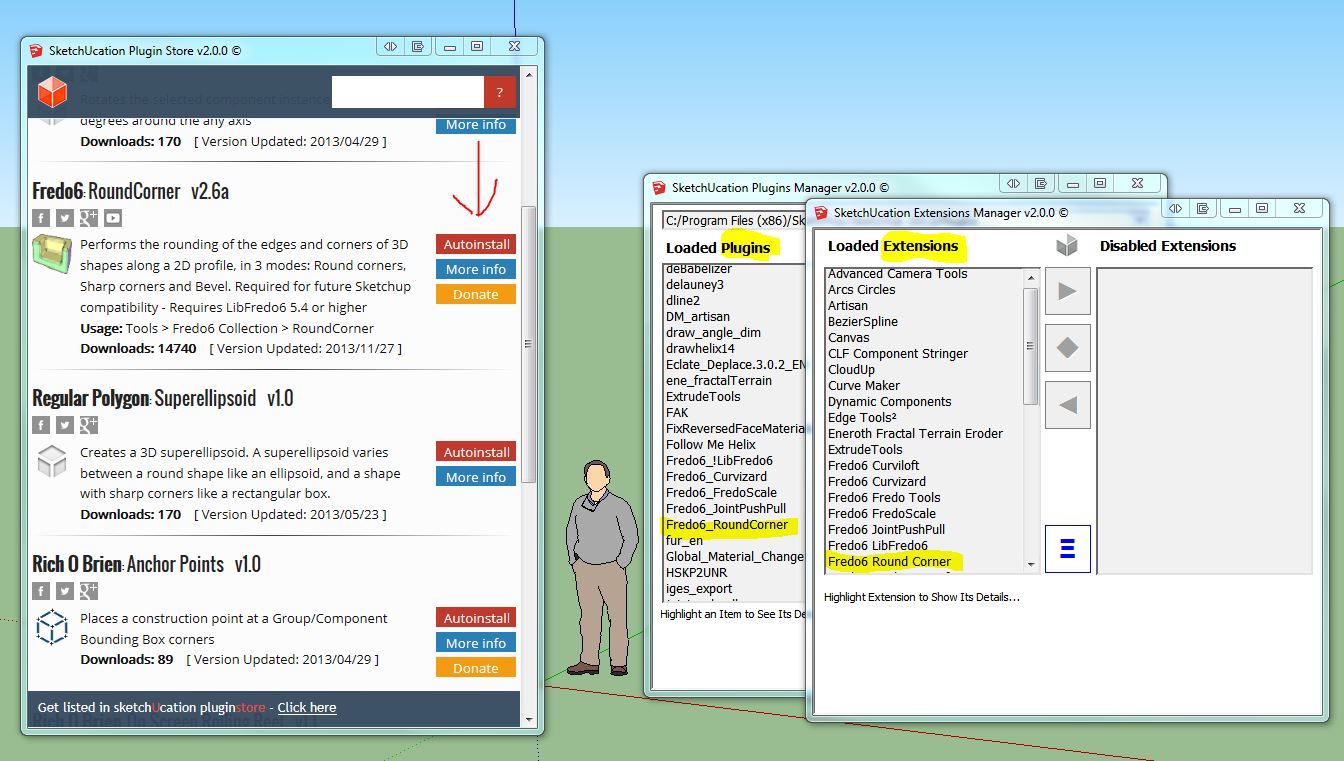The image size is (1344, 761).
Task: Select ene_fractalTerrain in Loaded Plugins
Action: [x=719, y=380]
